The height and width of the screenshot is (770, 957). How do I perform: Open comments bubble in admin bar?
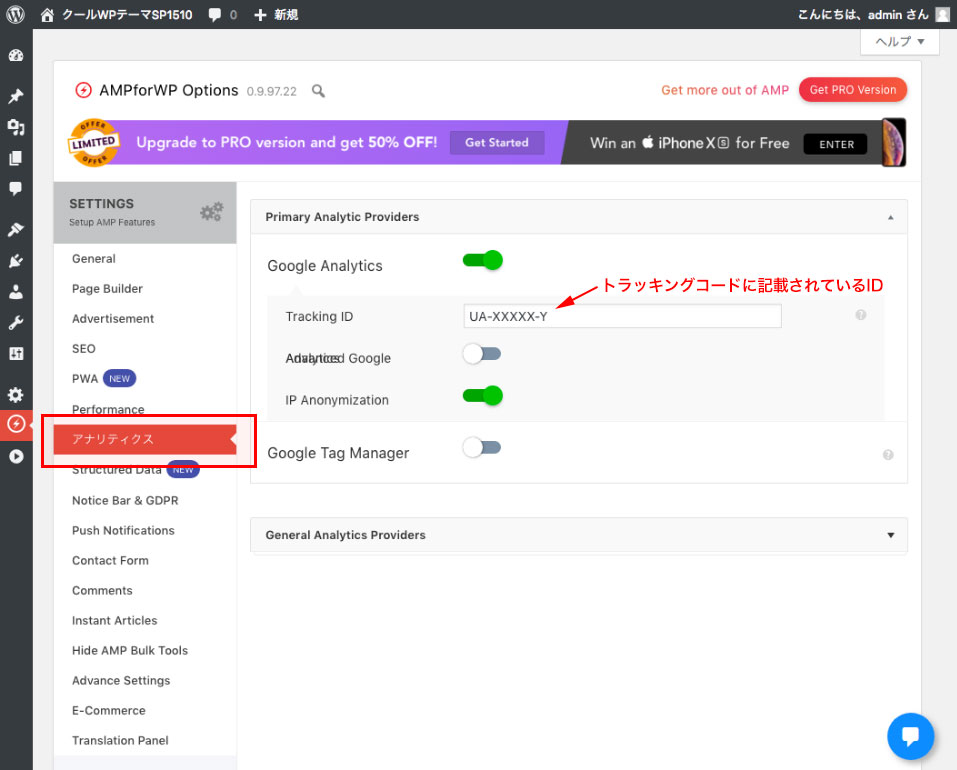pyautogui.click(x=214, y=15)
